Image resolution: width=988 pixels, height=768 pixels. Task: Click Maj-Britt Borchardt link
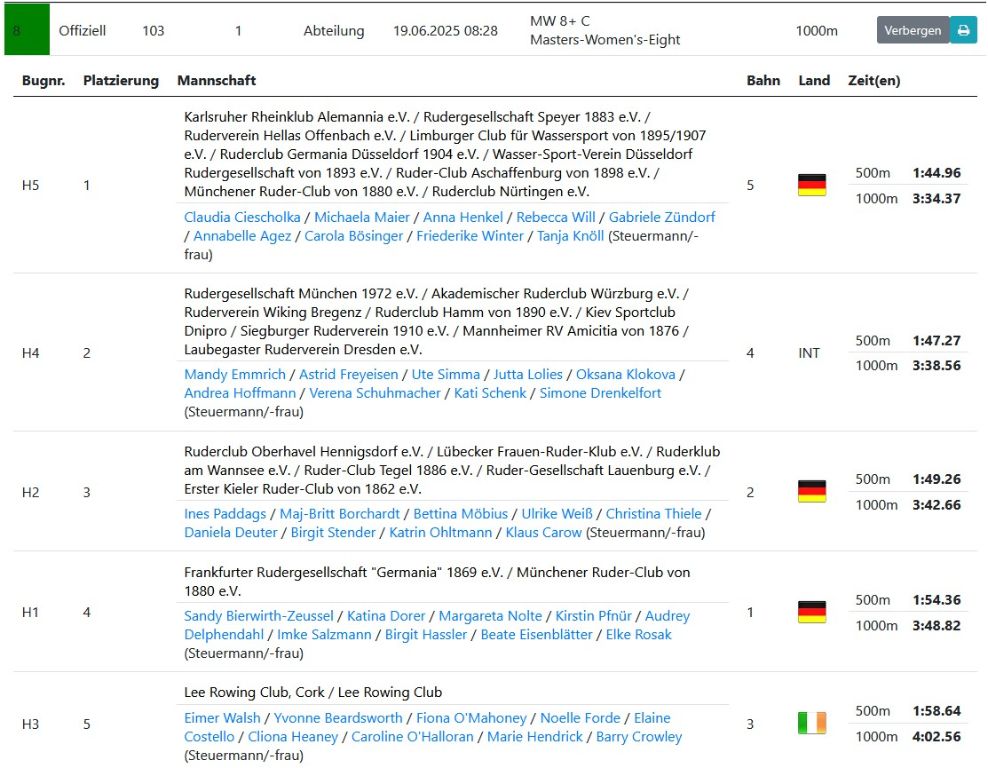(340, 514)
